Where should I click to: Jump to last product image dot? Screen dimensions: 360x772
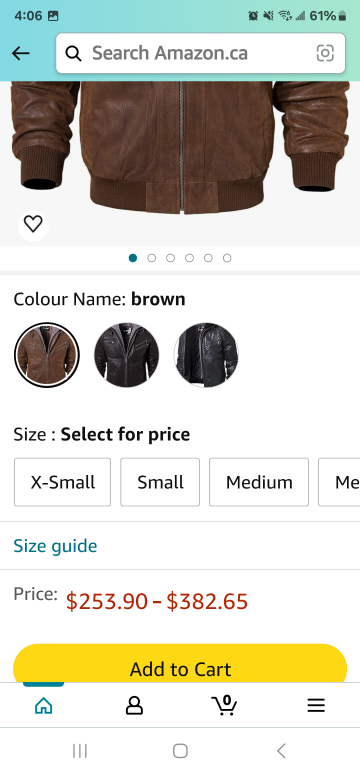point(227,258)
